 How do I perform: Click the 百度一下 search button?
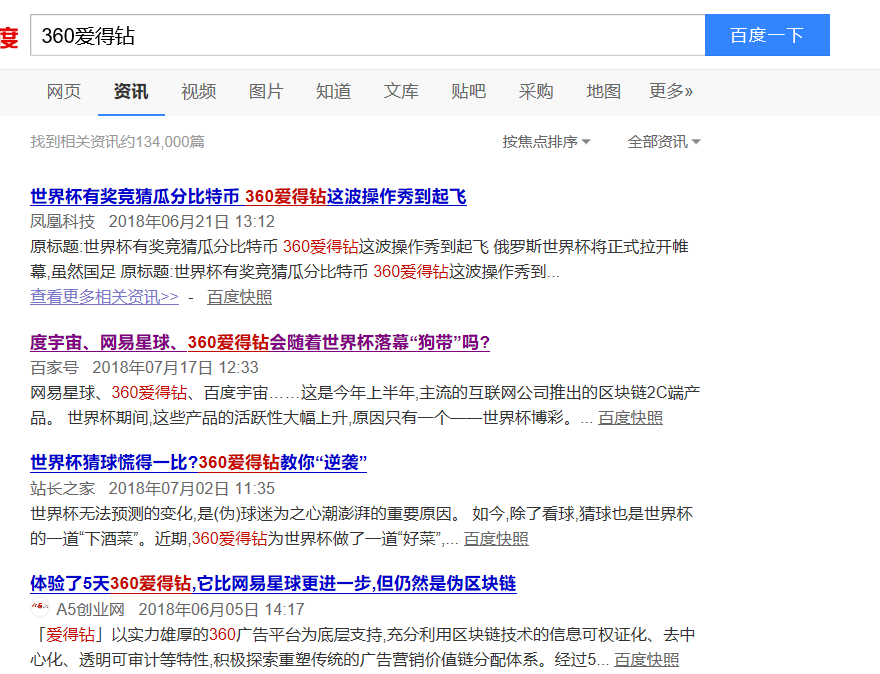coord(767,35)
